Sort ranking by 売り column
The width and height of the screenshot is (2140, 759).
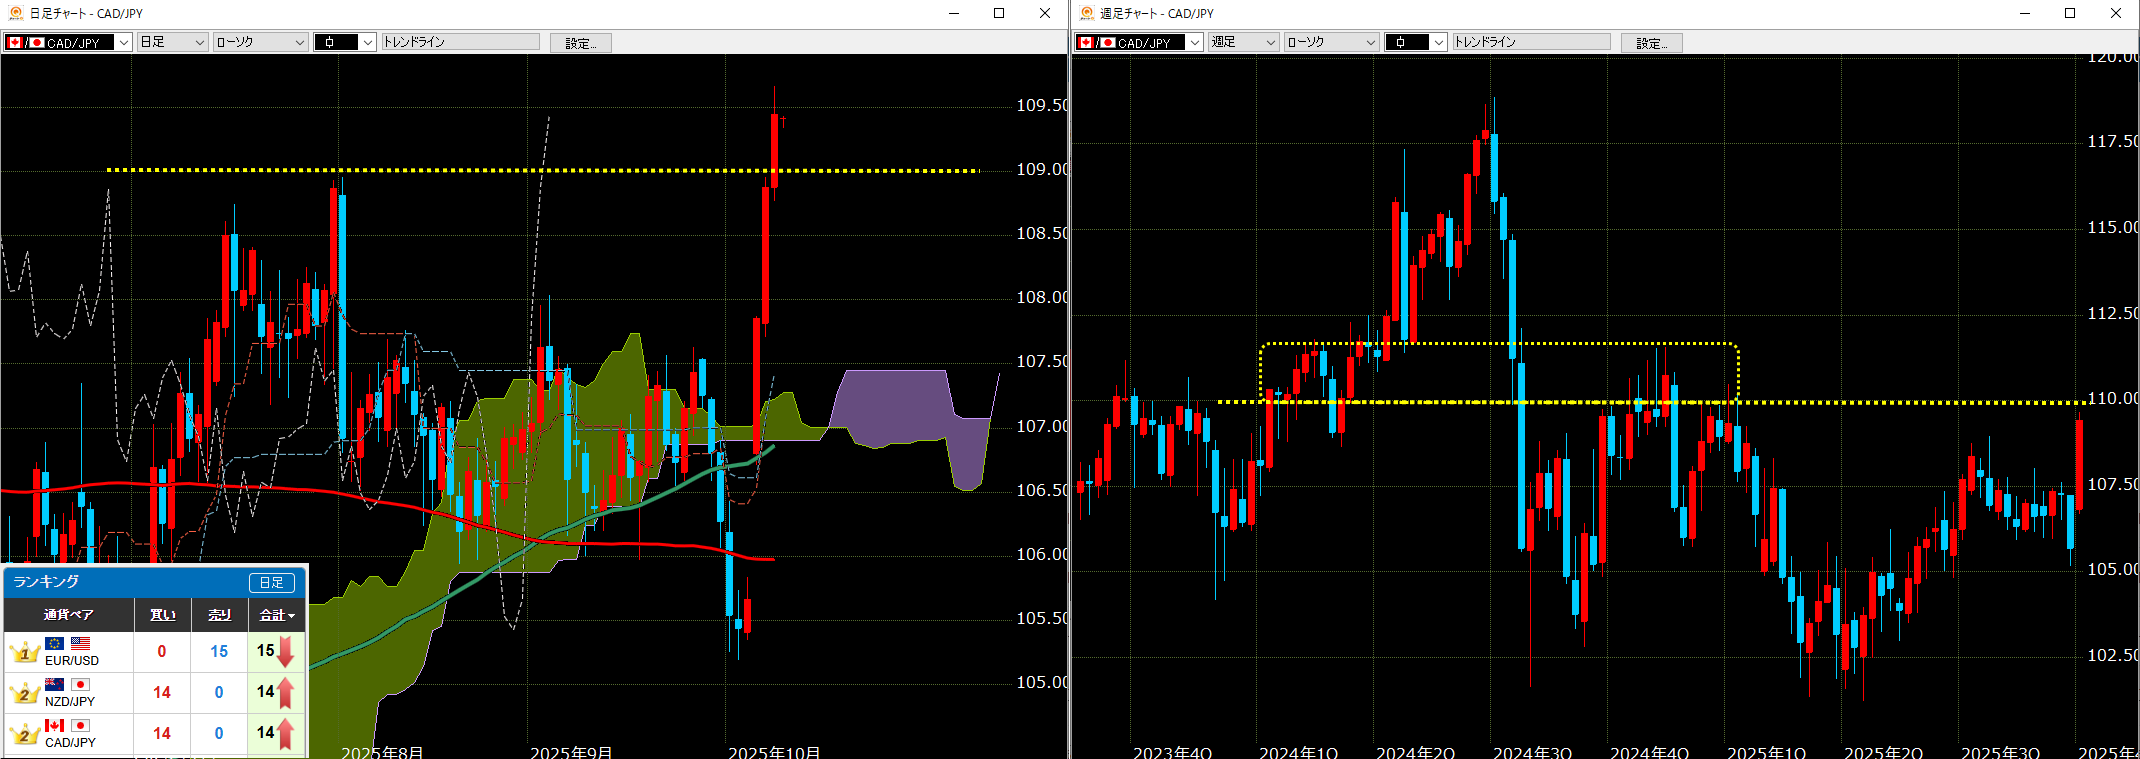(219, 615)
